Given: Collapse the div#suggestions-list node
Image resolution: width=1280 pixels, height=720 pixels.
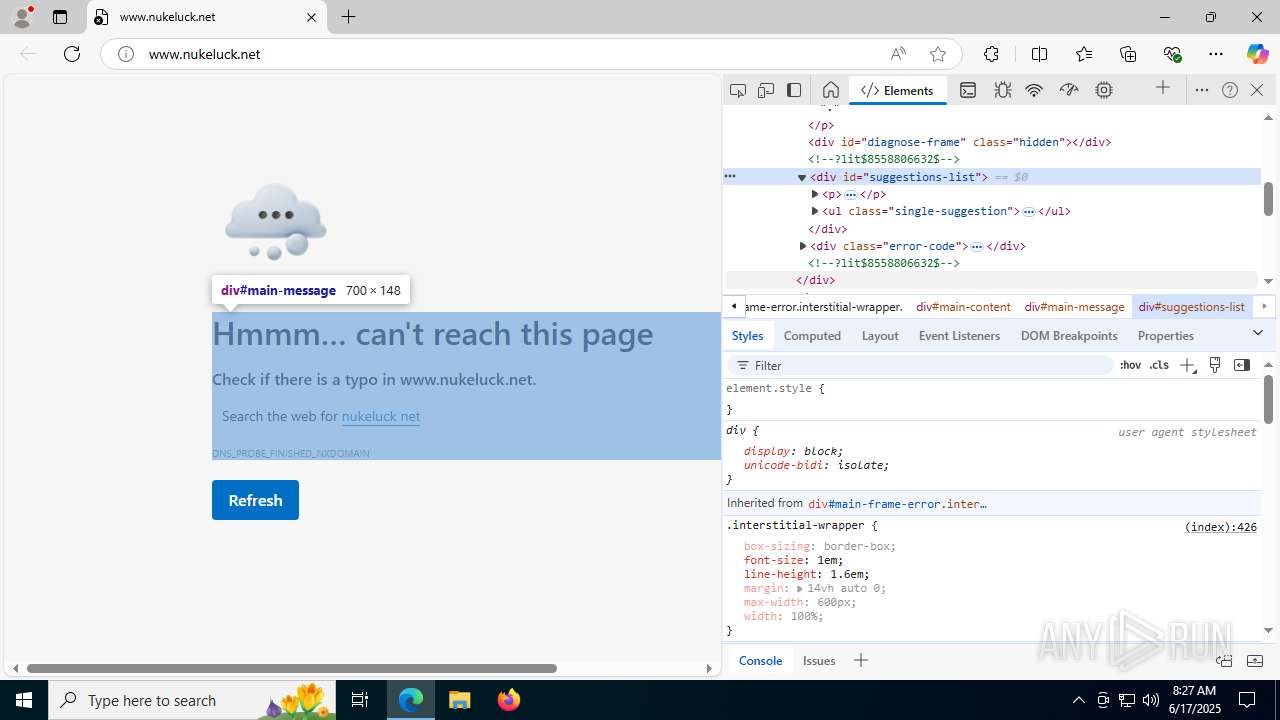Looking at the screenshot, I should pyautogui.click(x=802, y=177).
